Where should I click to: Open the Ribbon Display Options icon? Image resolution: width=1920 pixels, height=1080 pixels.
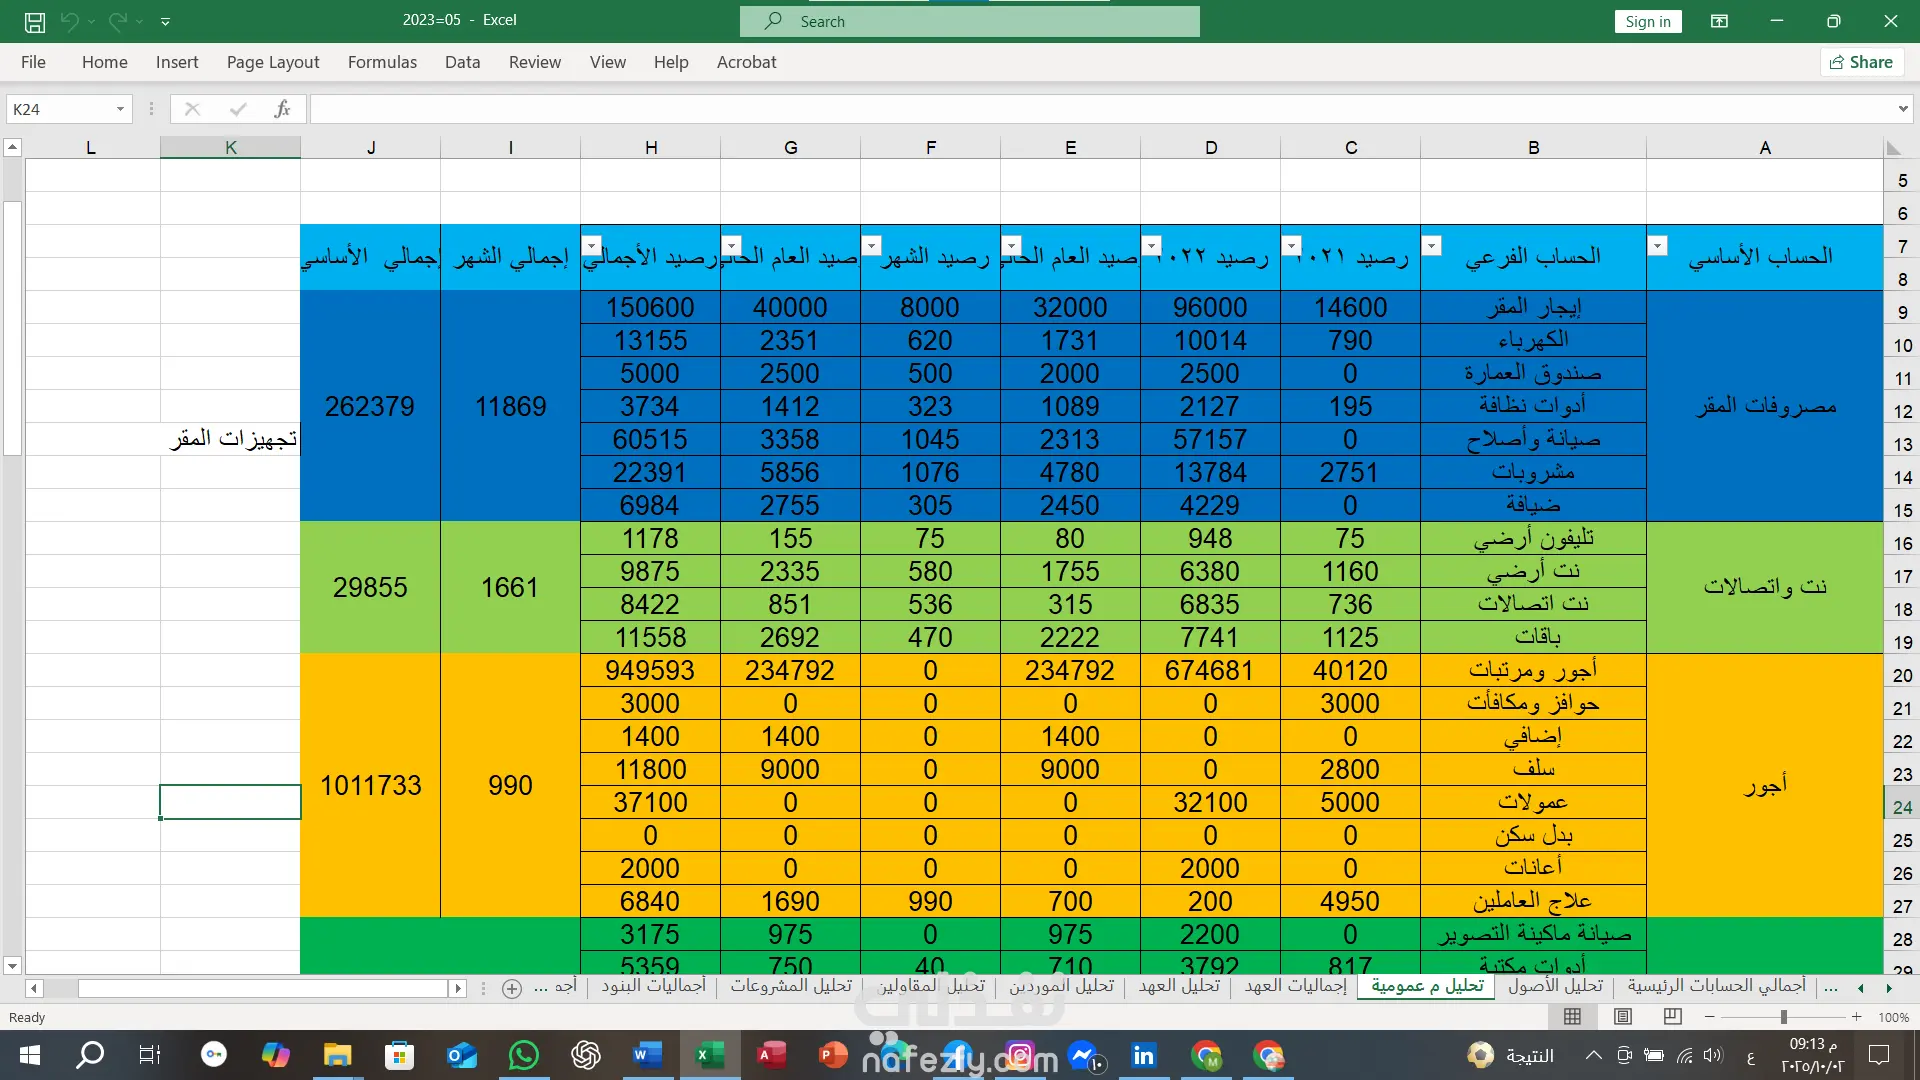(1719, 21)
